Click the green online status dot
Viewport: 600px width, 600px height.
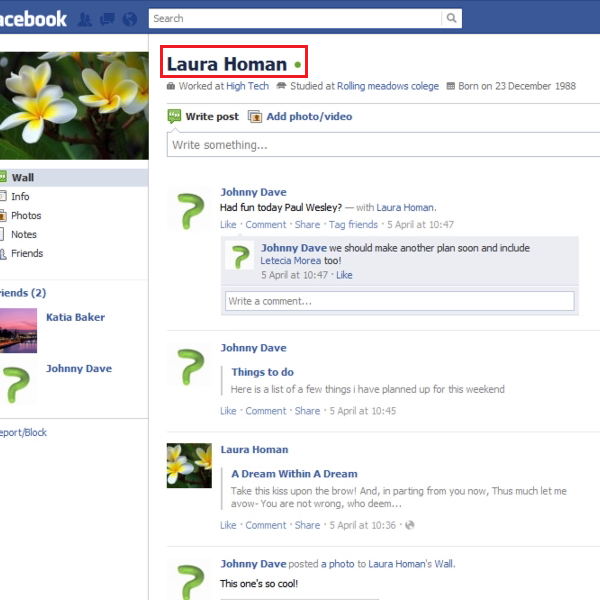coord(298,65)
